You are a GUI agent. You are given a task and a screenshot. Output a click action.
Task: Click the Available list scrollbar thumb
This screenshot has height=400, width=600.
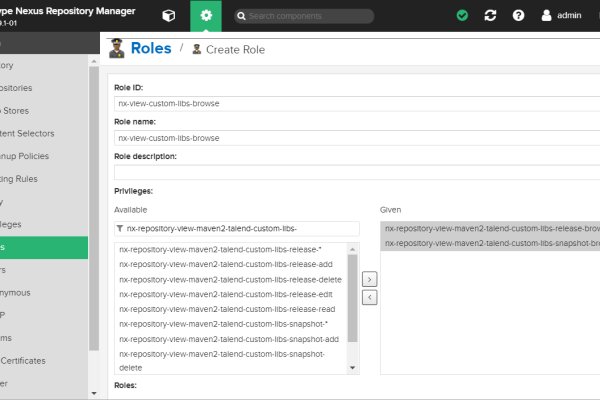[352, 298]
